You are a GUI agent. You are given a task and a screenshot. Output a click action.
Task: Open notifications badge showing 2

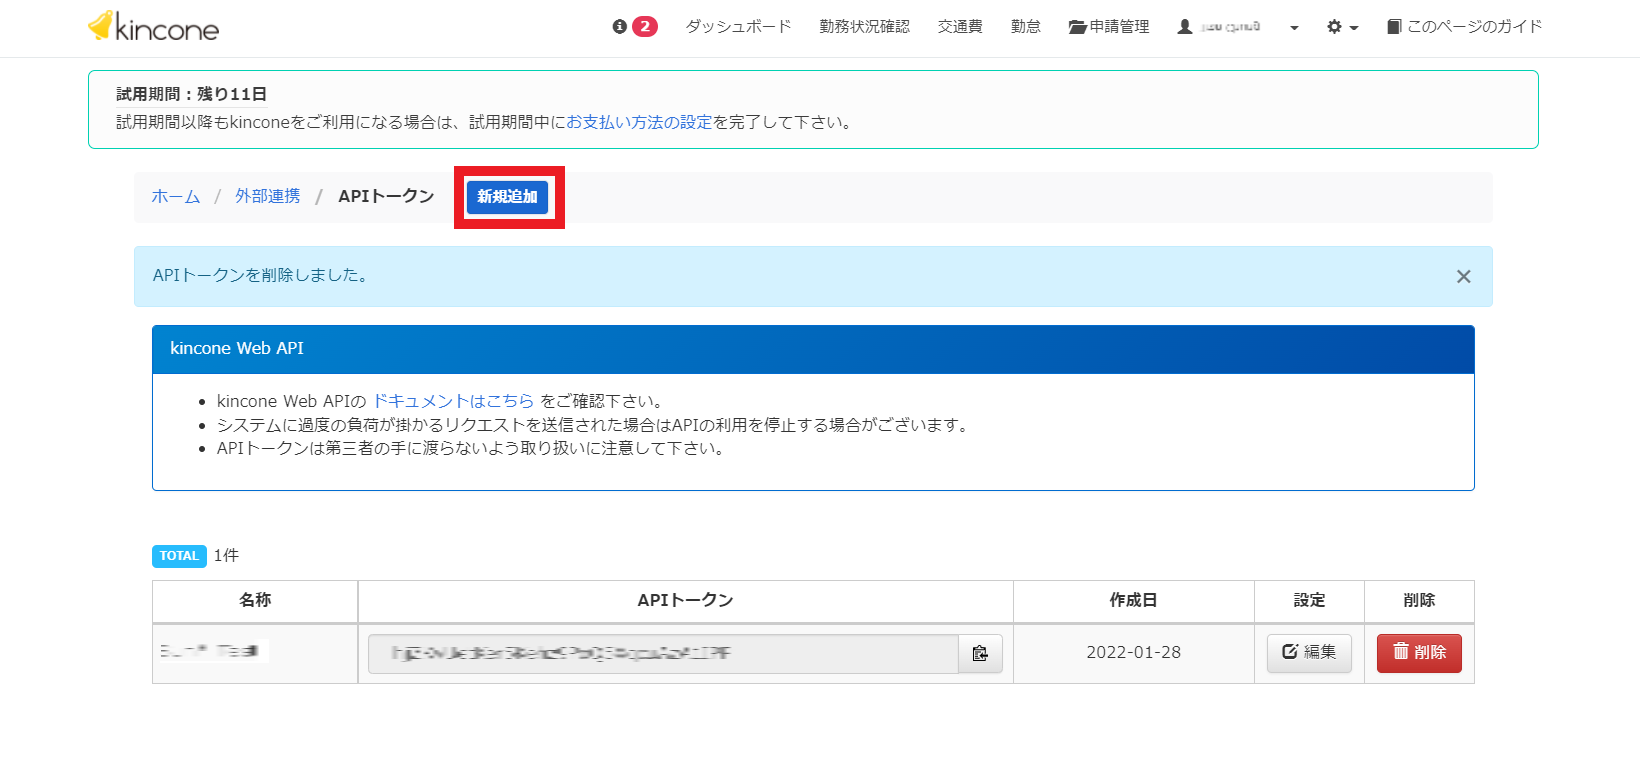click(x=635, y=27)
